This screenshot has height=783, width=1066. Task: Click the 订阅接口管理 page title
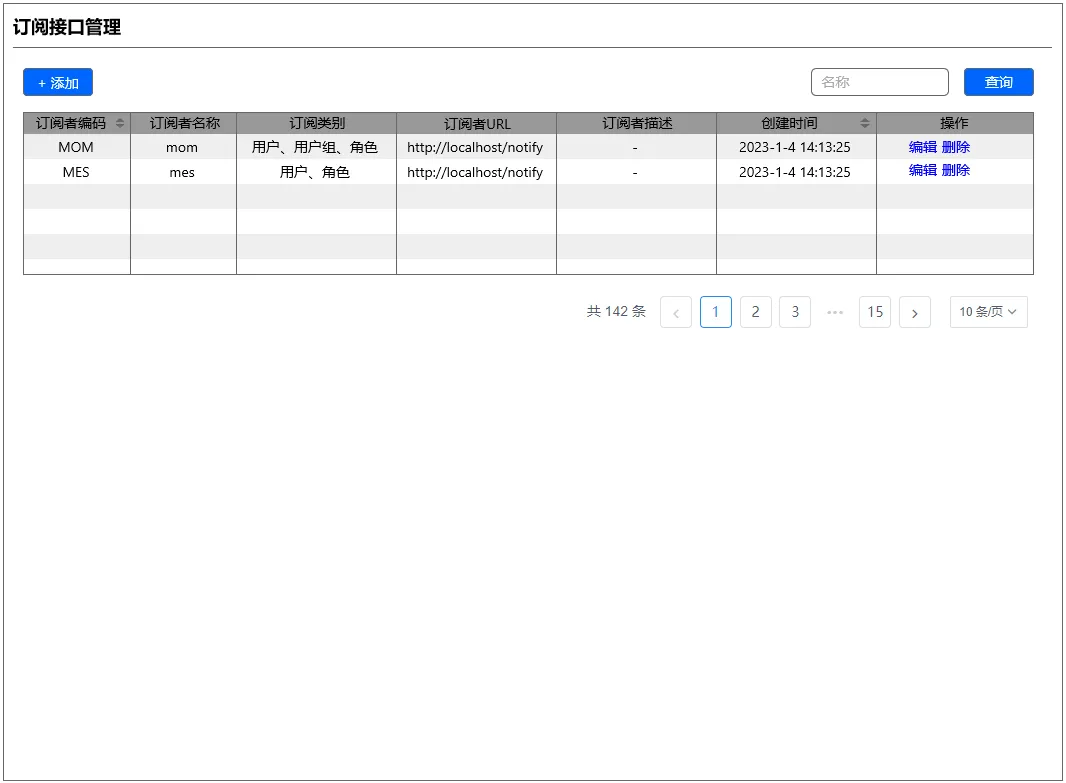[x=67, y=27]
